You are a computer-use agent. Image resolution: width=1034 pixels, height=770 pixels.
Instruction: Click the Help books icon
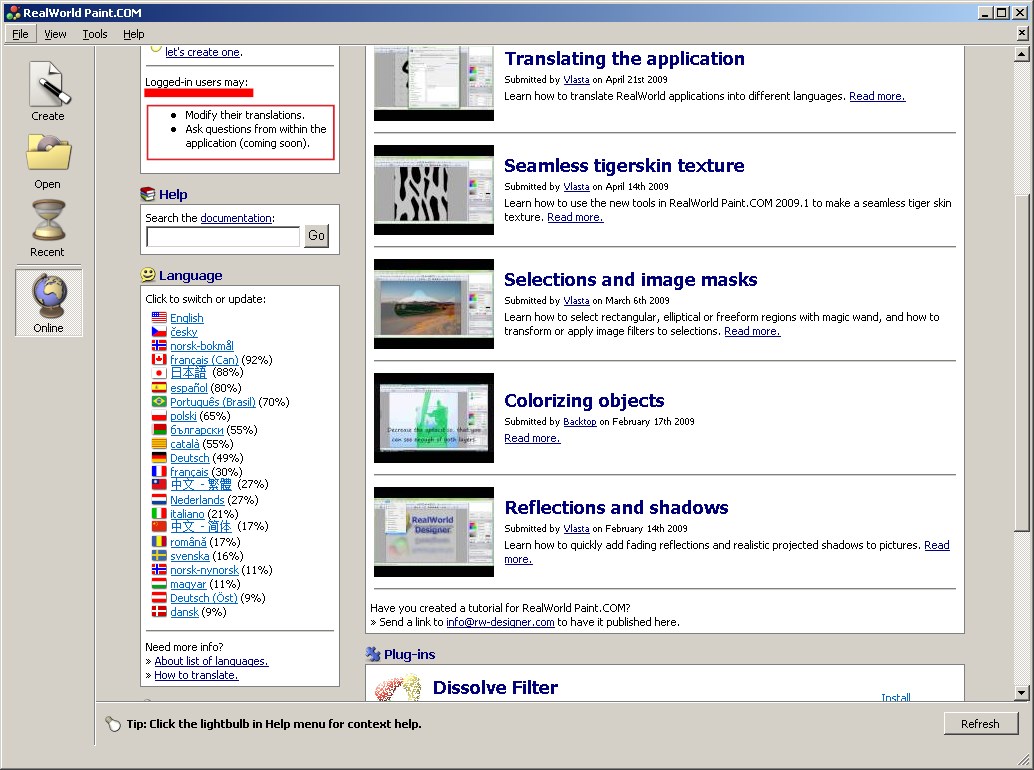coord(148,194)
